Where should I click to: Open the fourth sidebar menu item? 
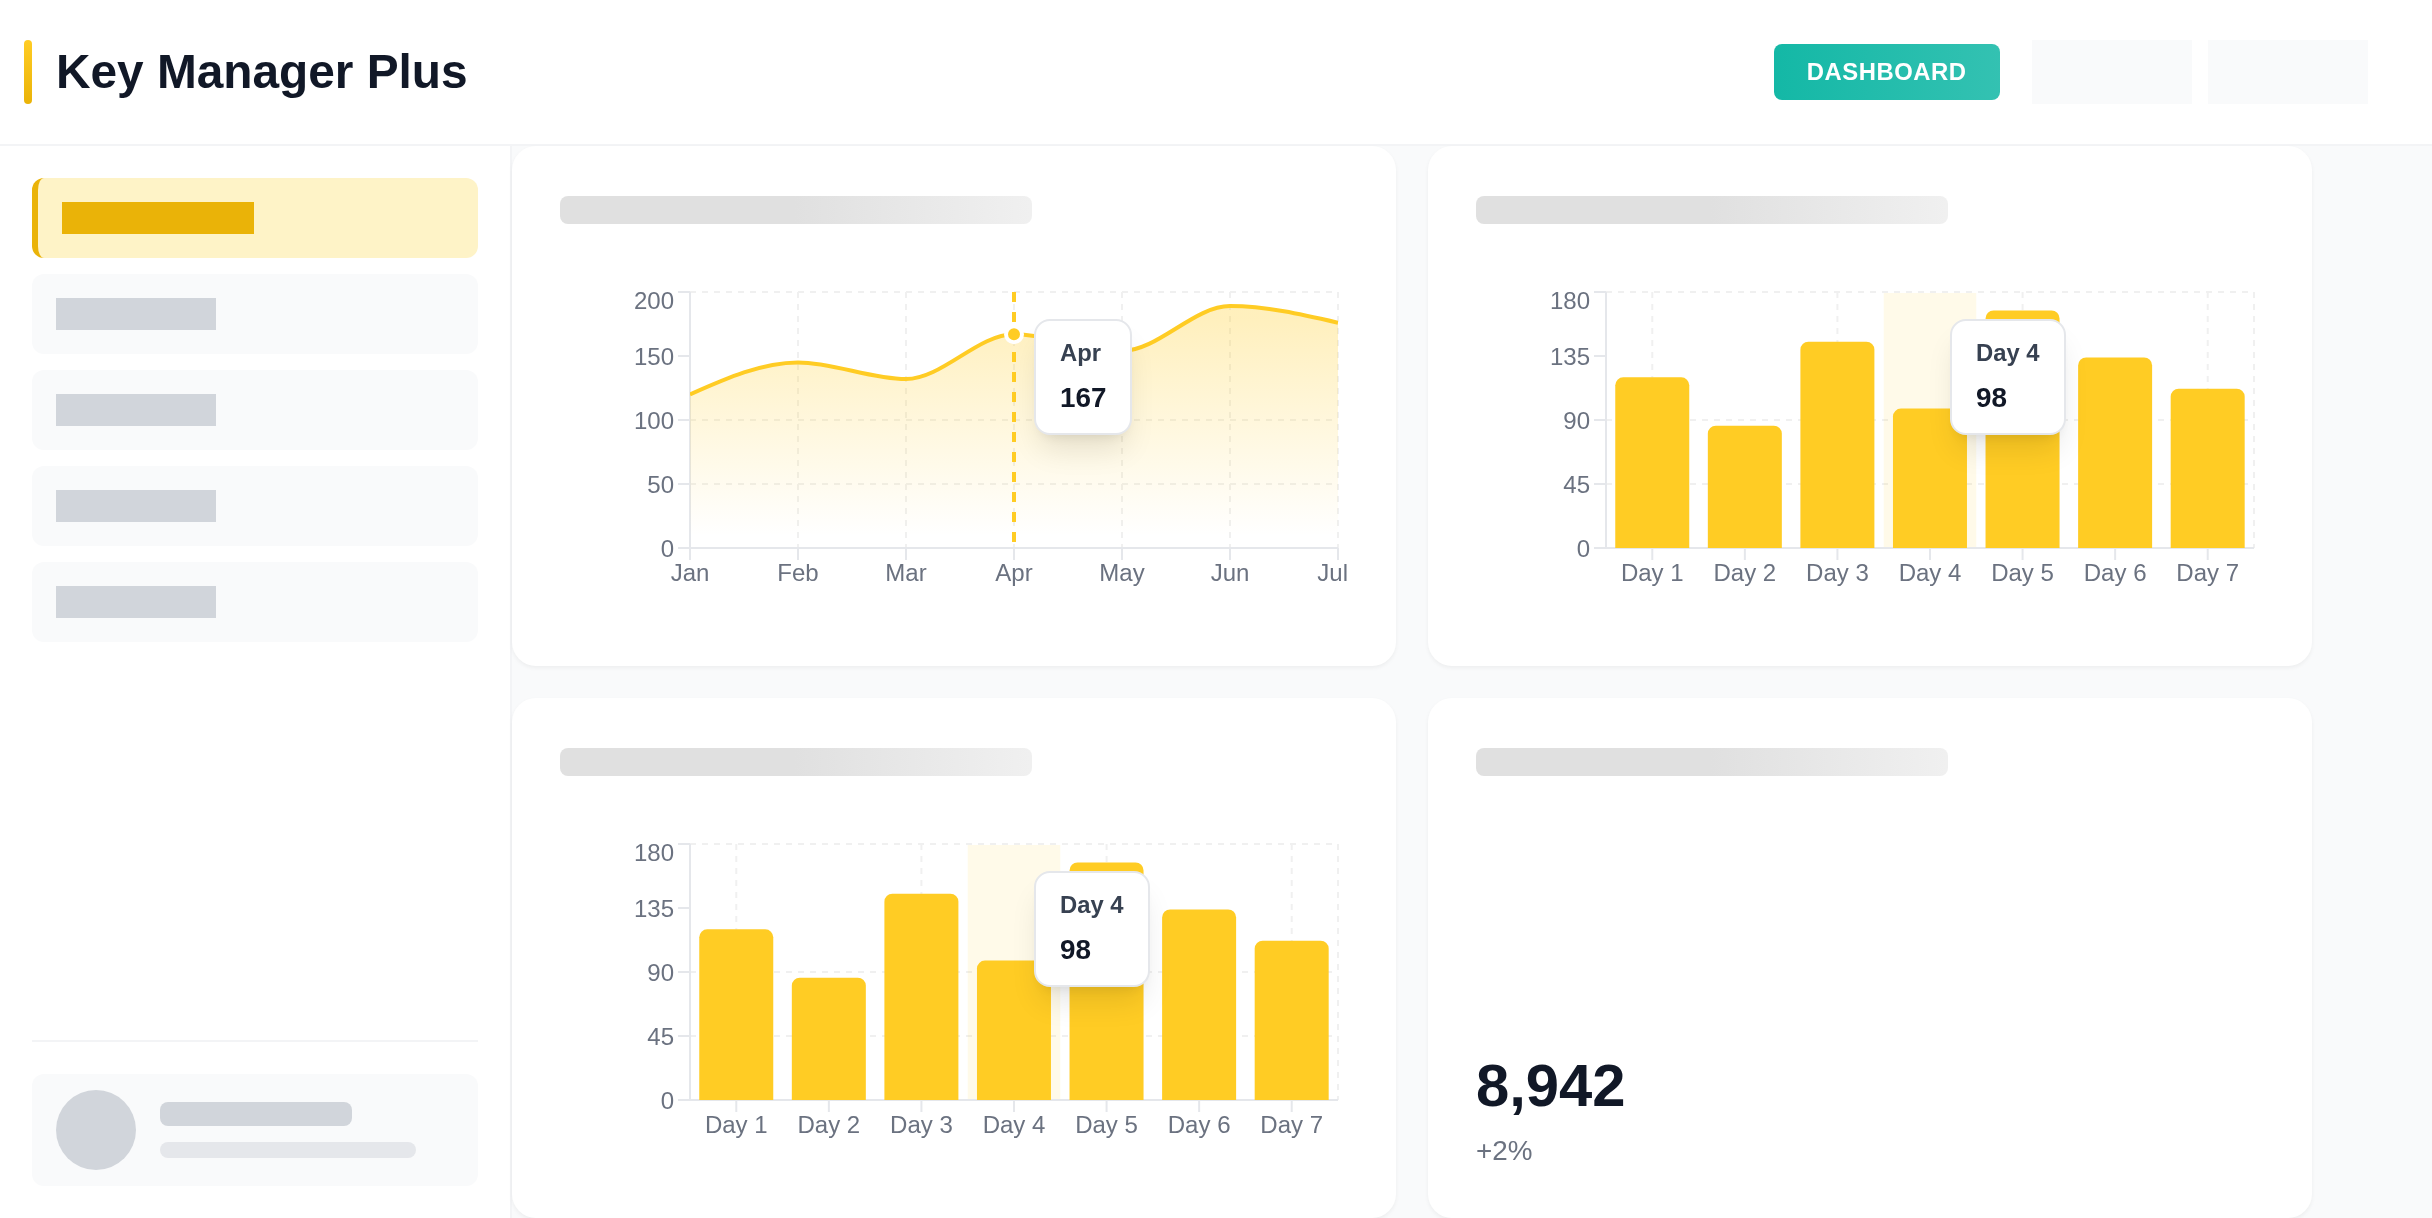click(255, 506)
